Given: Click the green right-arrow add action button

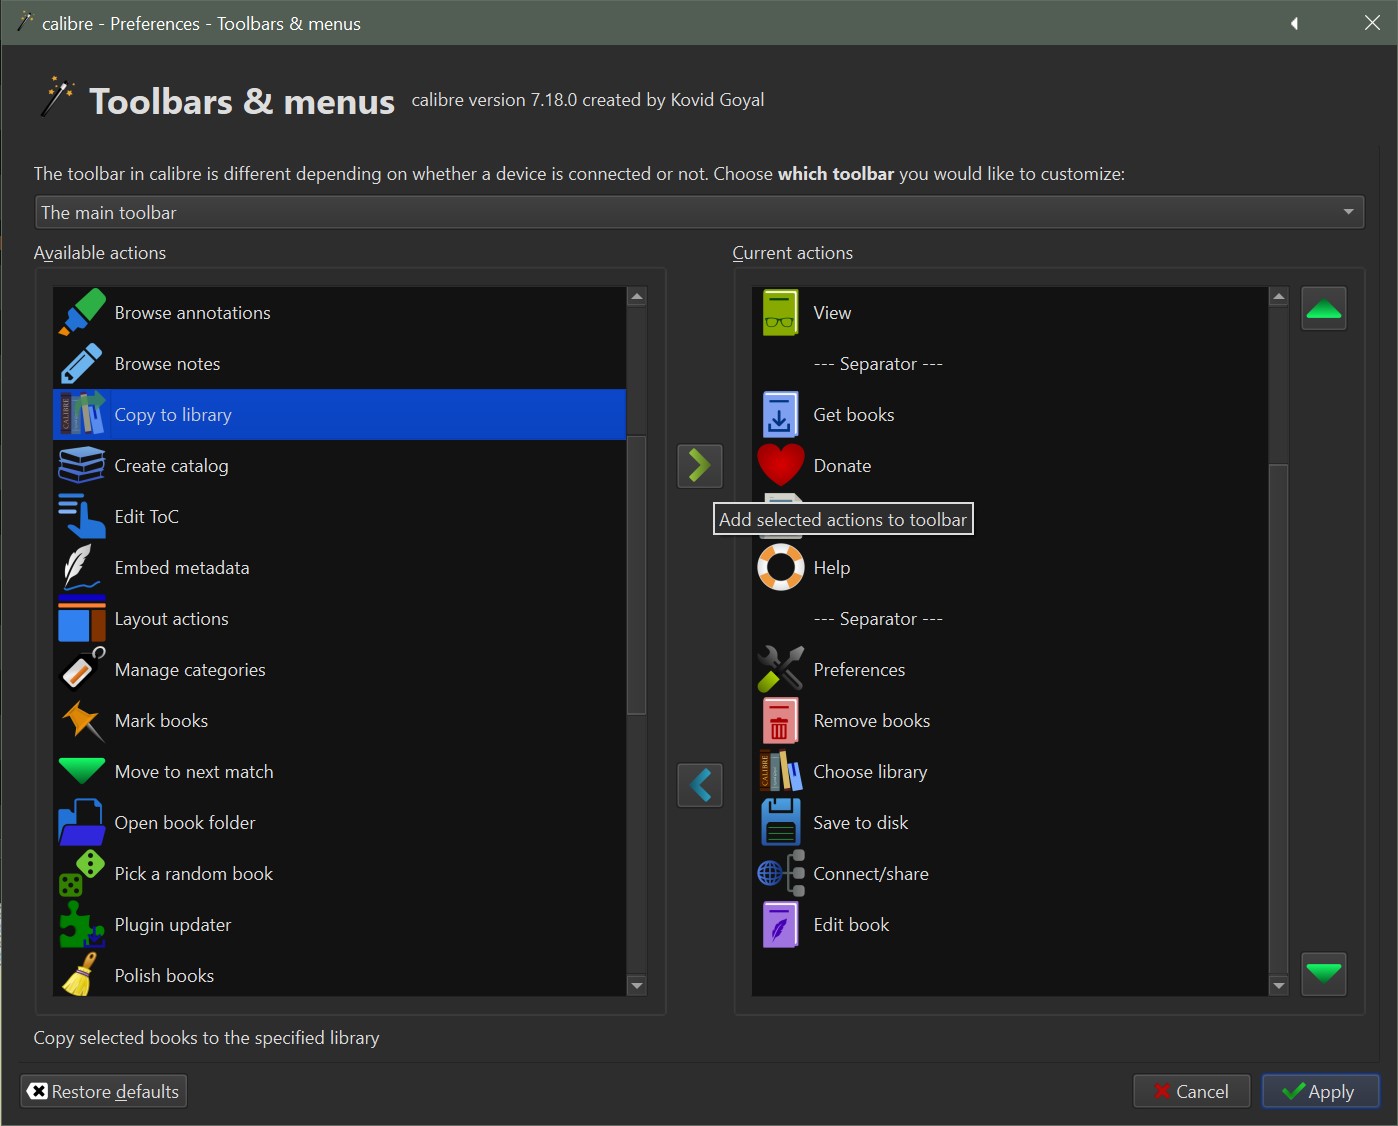Looking at the screenshot, I should [699, 466].
